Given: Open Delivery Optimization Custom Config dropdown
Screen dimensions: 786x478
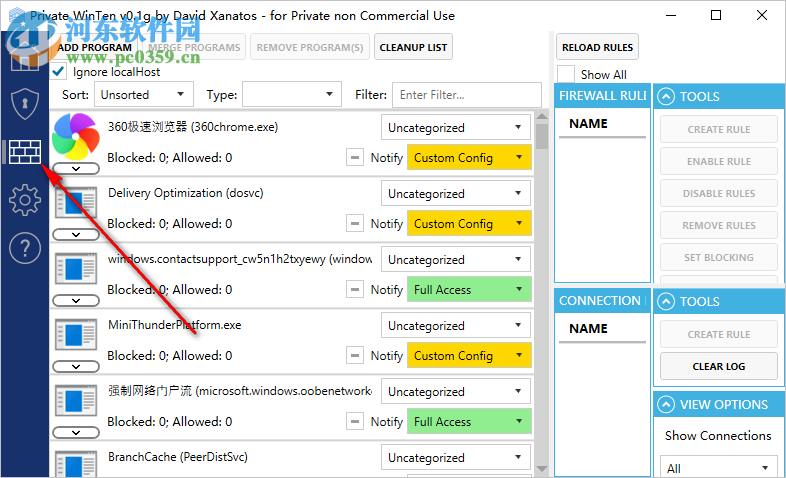Looking at the screenshot, I should tap(469, 224).
